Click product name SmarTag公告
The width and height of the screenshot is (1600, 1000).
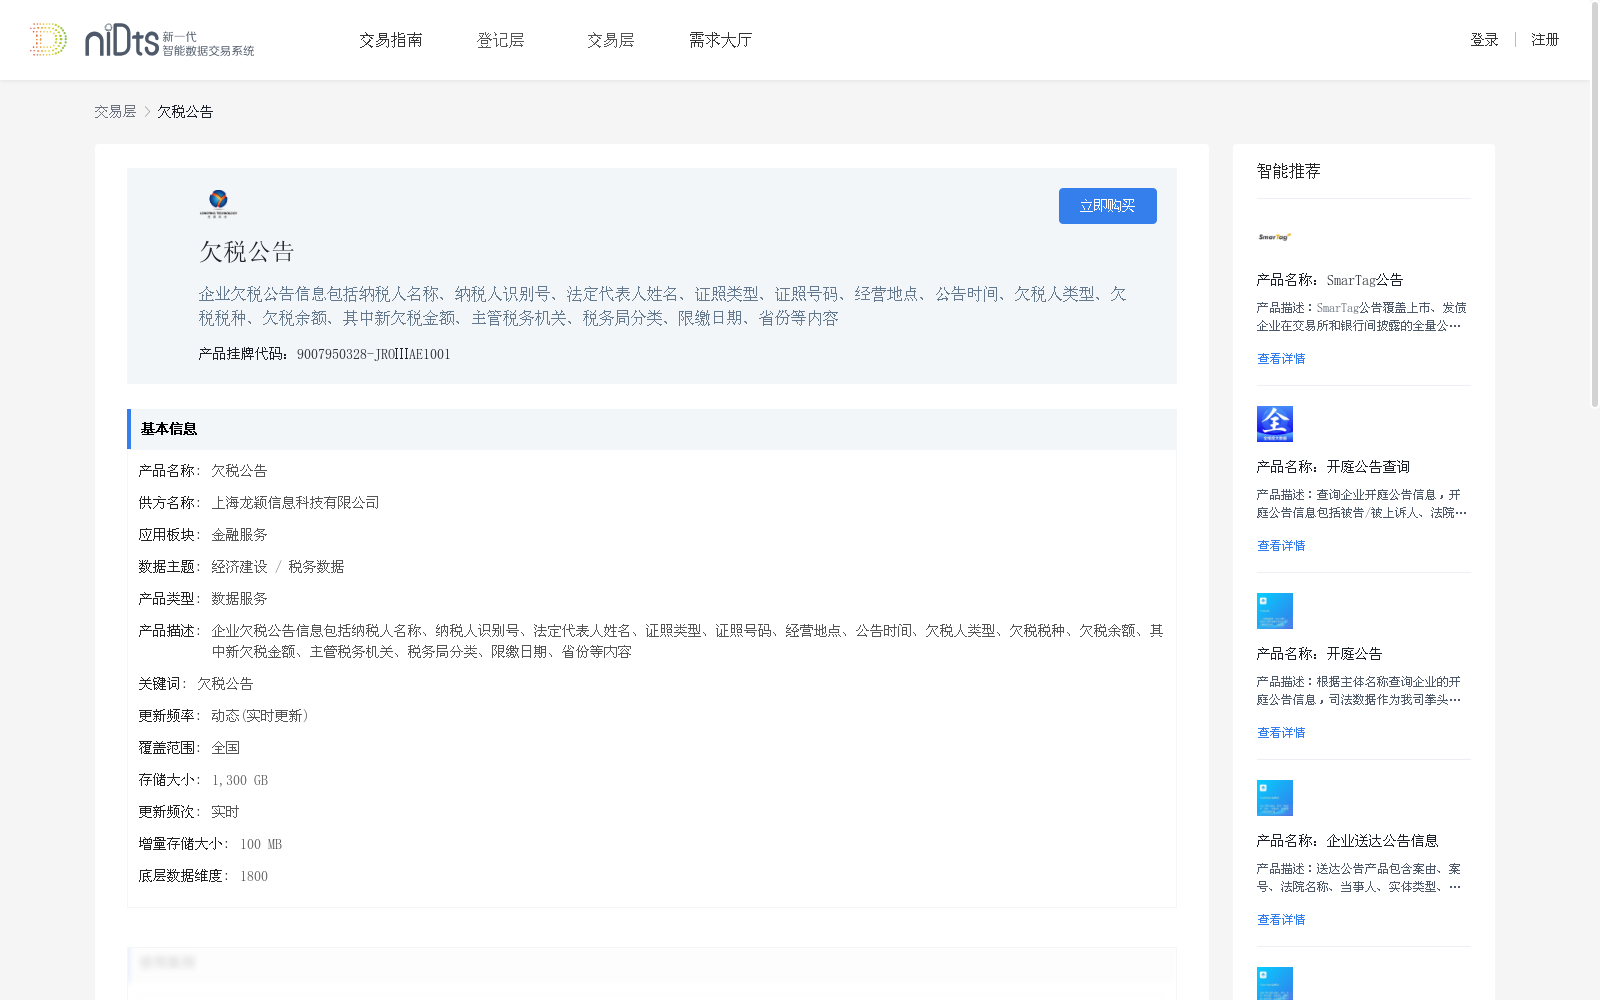[x=1365, y=280]
